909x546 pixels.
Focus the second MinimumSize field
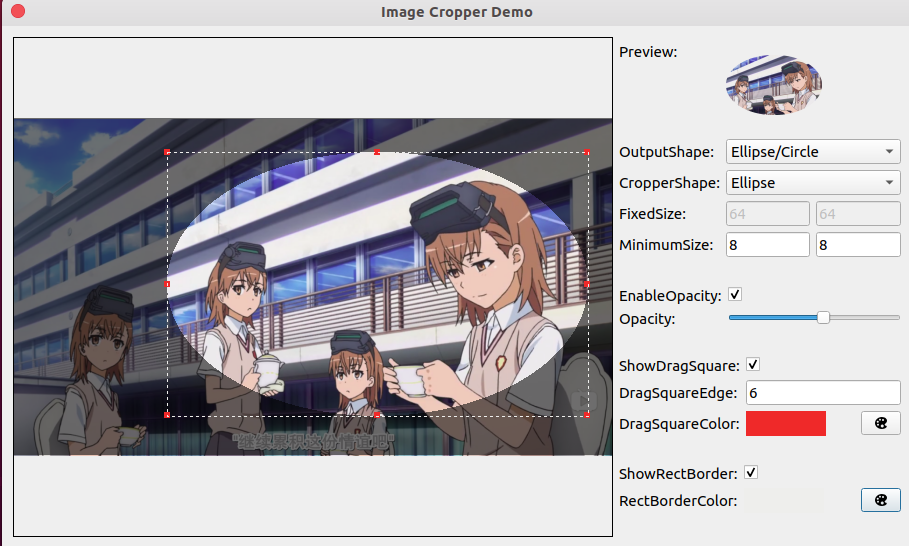(x=858, y=245)
